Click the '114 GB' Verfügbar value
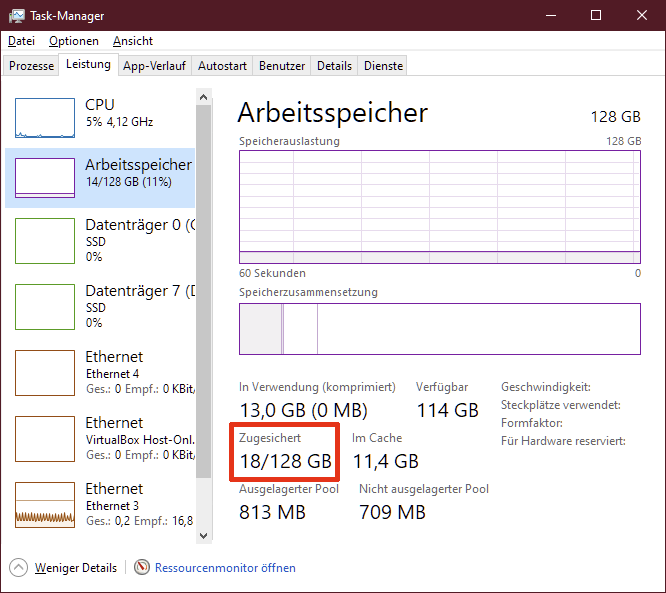Screen dimensions: 666x593 pyautogui.click(x=448, y=410)
